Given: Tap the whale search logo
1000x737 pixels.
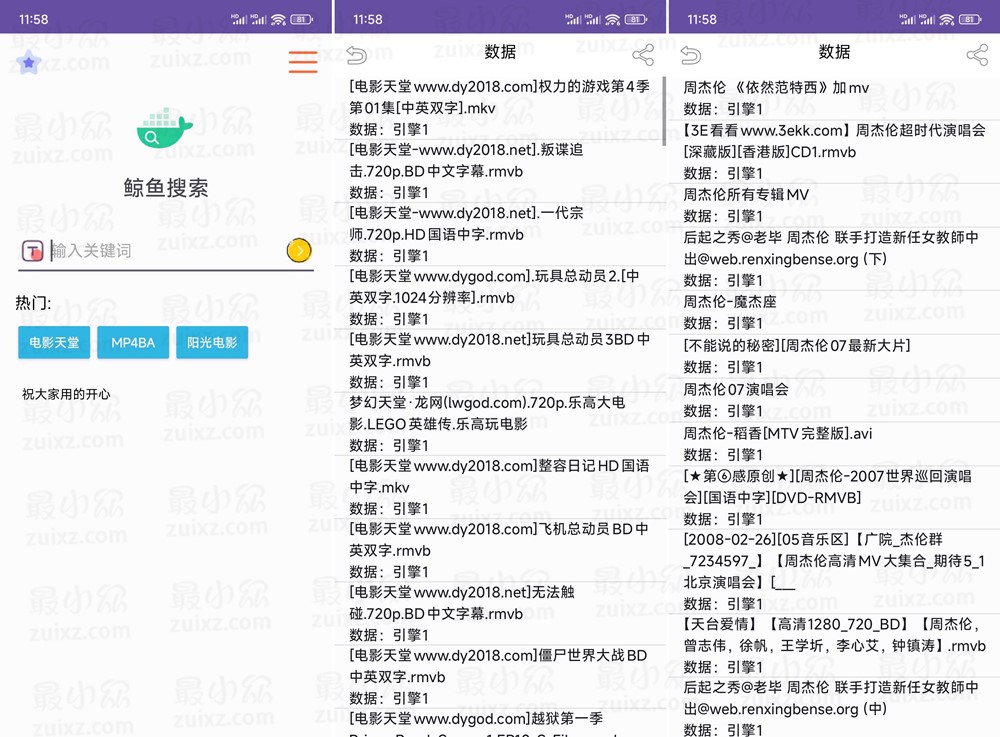Looking at the screenshot, I should tap(165, 128).
